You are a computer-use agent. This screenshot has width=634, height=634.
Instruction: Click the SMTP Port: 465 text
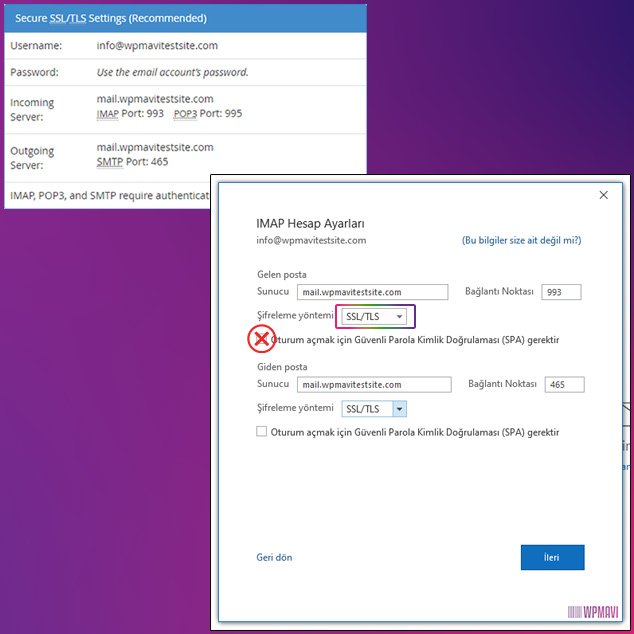pyautogui.click(x=132, y=162)
